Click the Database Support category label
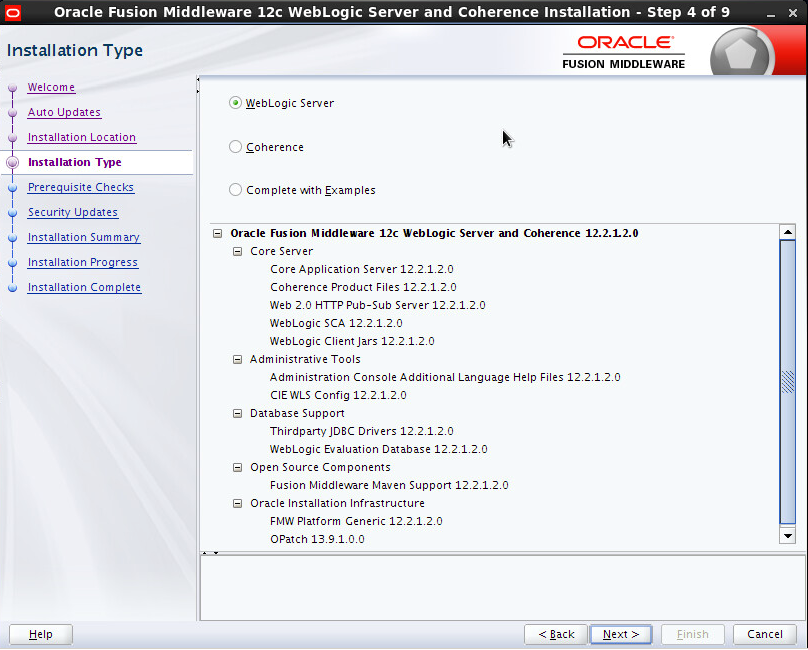Image resolution: width=808 pixels, height=650 pixels. 297,413
